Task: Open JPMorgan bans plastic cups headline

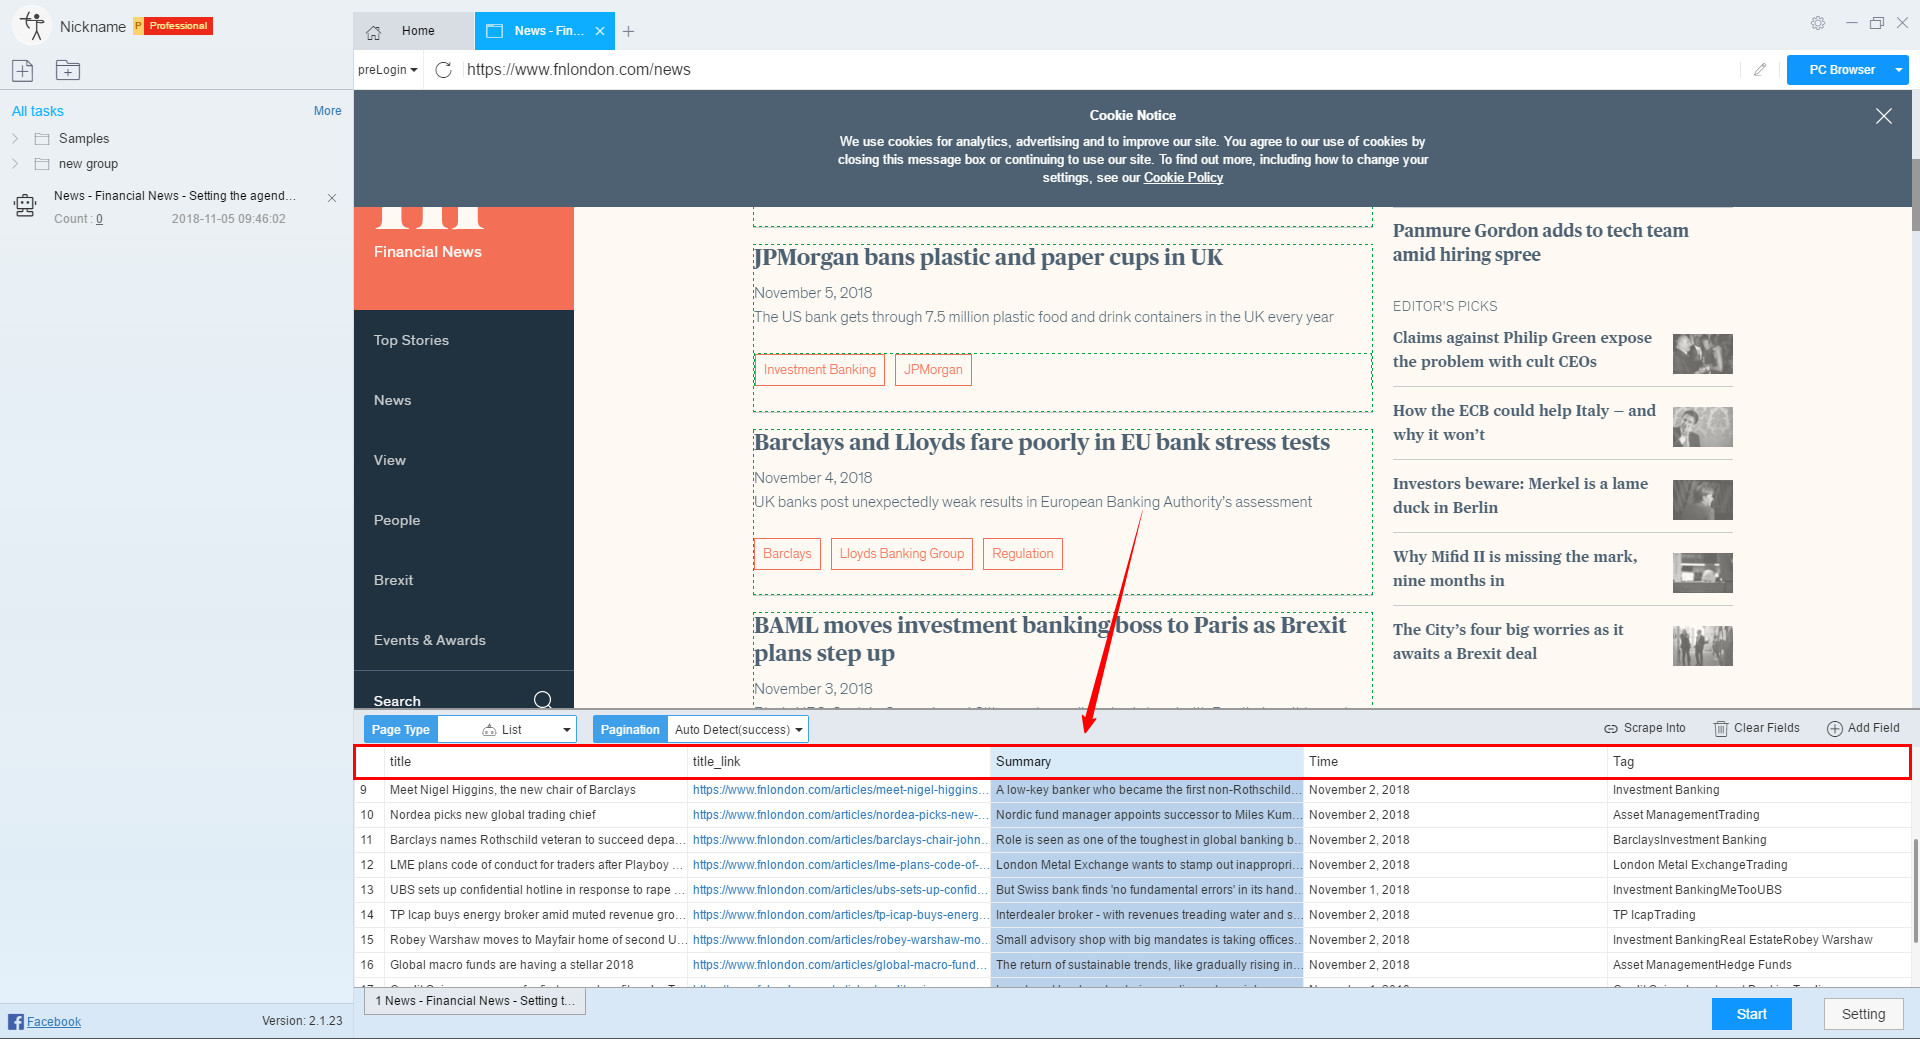Action: (x=988, y=258)
